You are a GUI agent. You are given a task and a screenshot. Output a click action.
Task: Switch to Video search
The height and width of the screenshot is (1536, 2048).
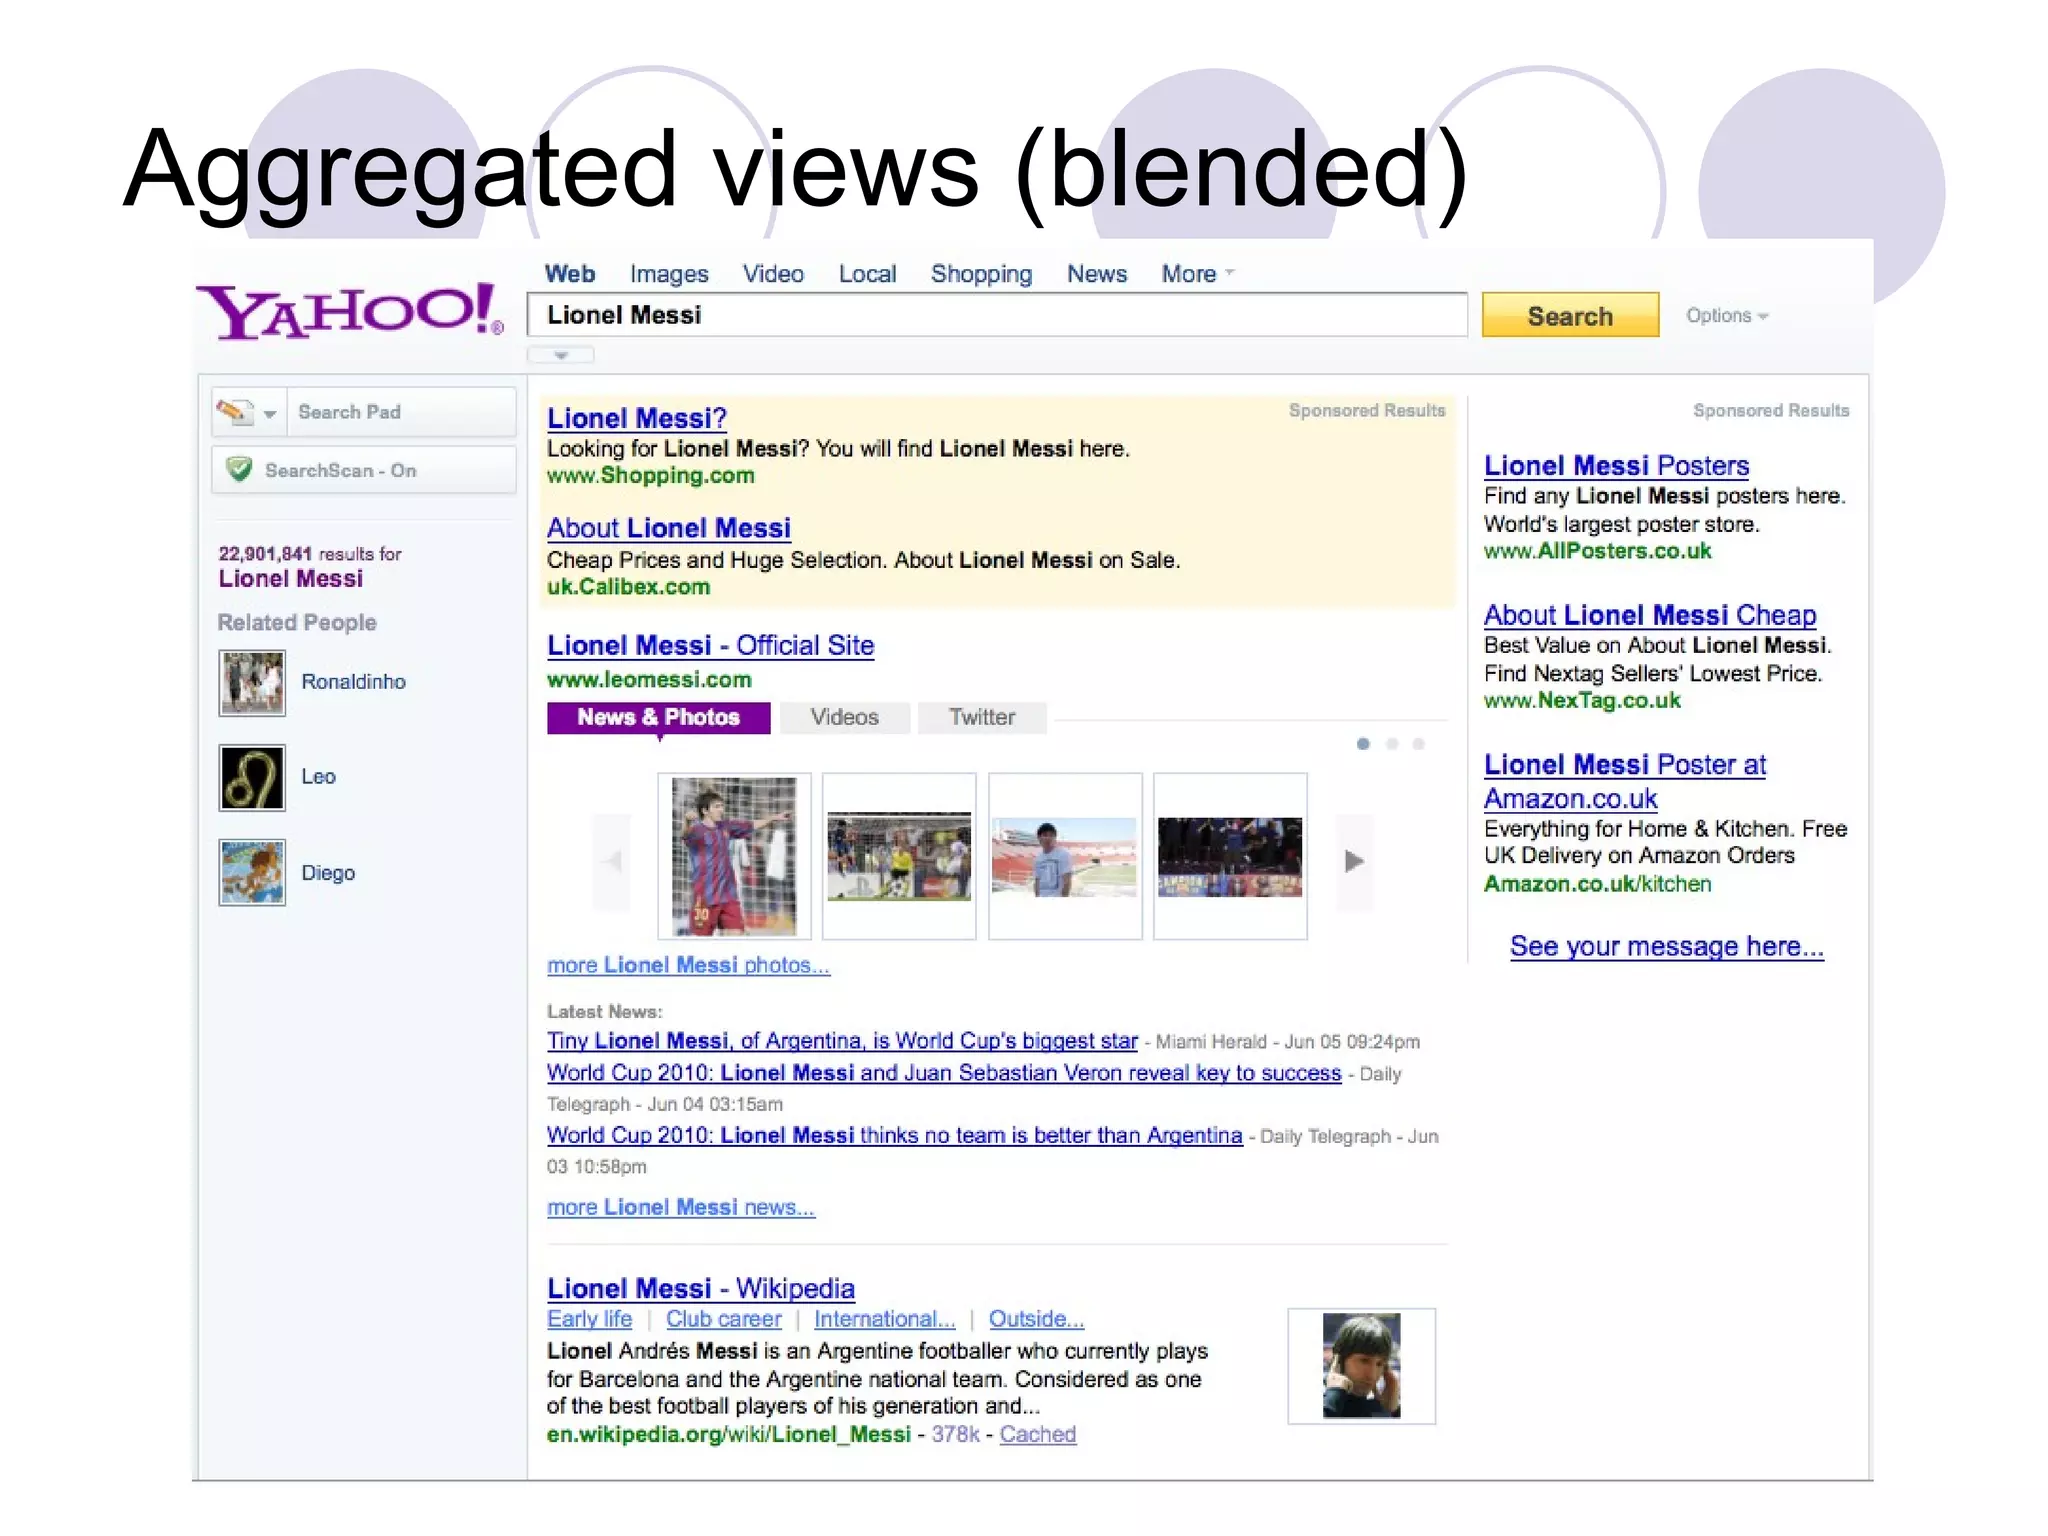(x=773, y=274)
